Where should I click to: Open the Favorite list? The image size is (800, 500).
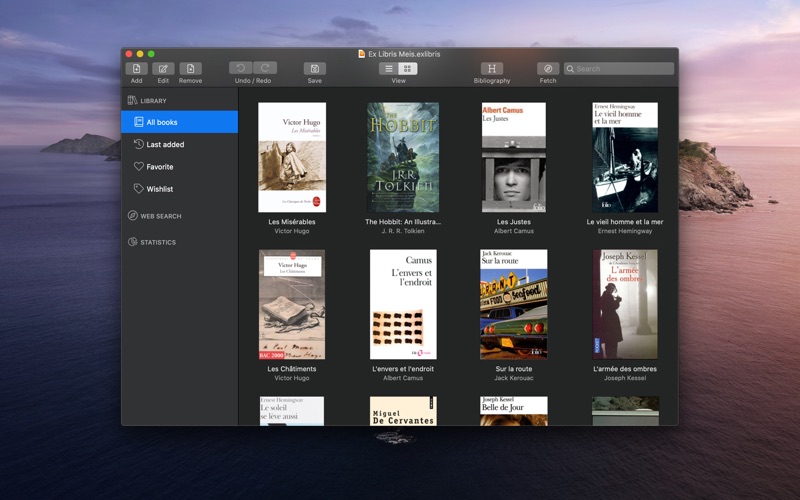click(180, 167)
